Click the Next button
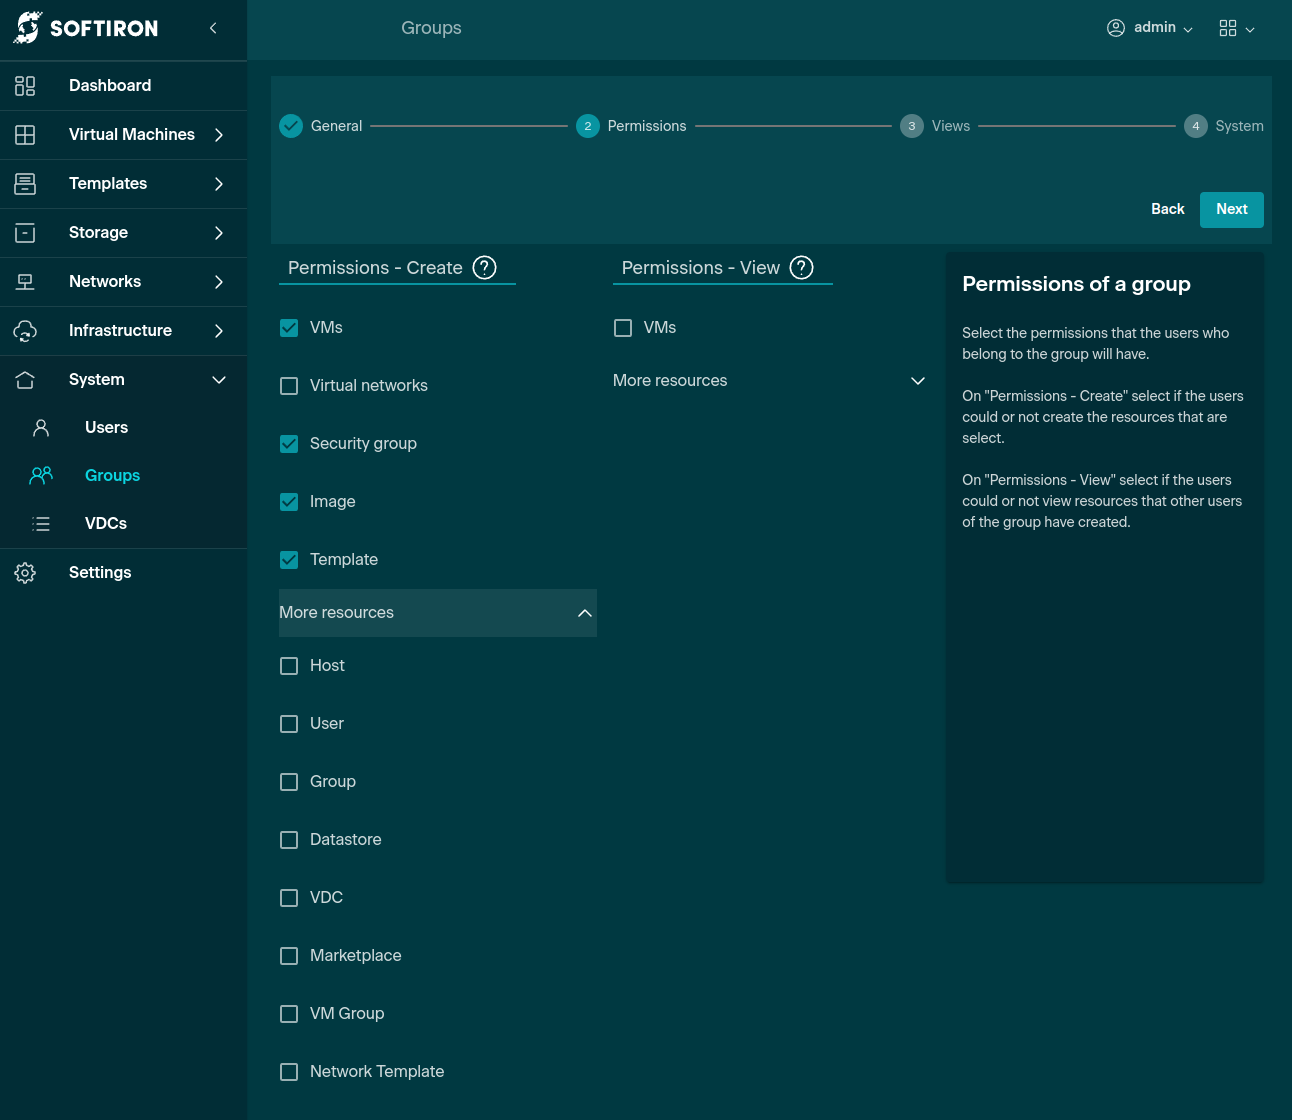Viewport: 1292px width, 1120px height. [x=1231, y=210]
